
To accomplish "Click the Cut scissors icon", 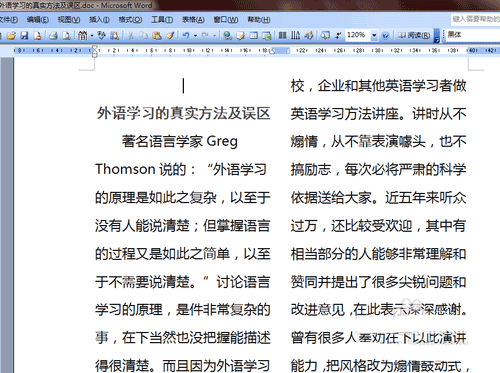I will 131,35.
